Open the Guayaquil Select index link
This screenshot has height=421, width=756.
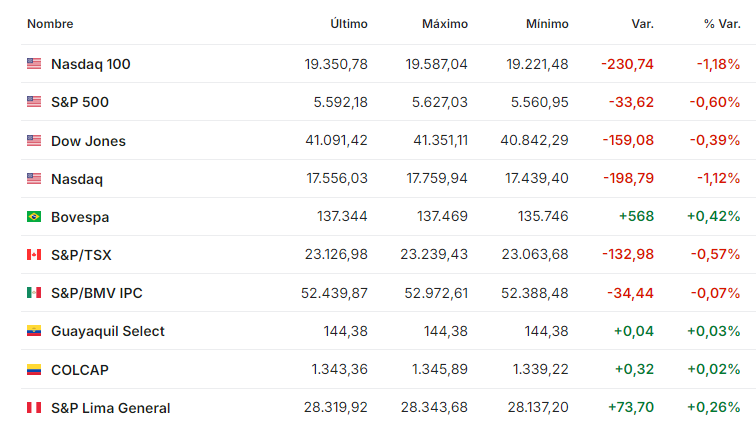point(108,331)
